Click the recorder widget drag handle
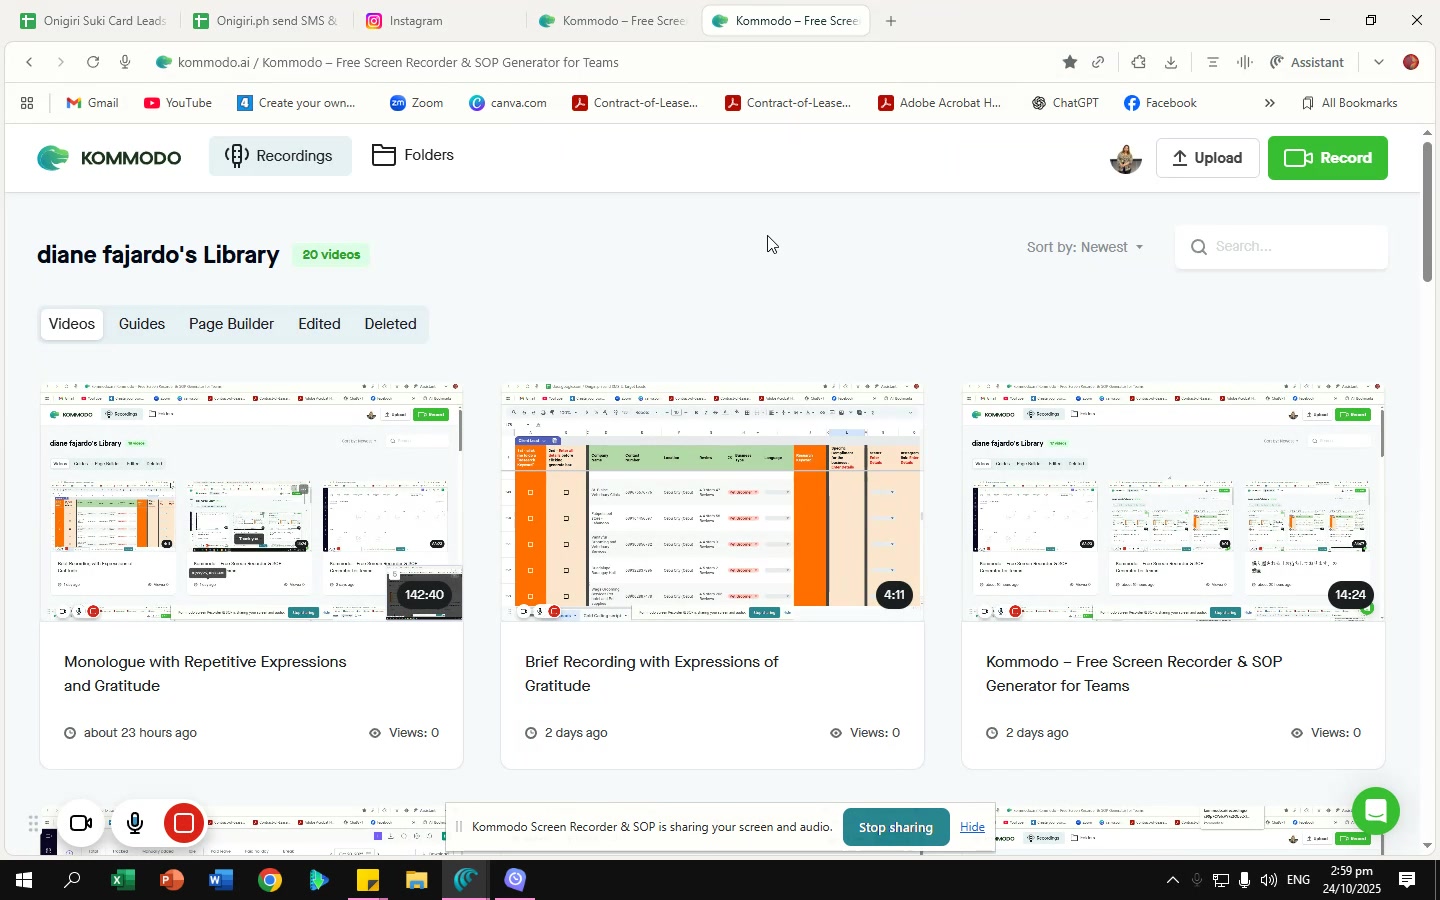 click(33, 824)
